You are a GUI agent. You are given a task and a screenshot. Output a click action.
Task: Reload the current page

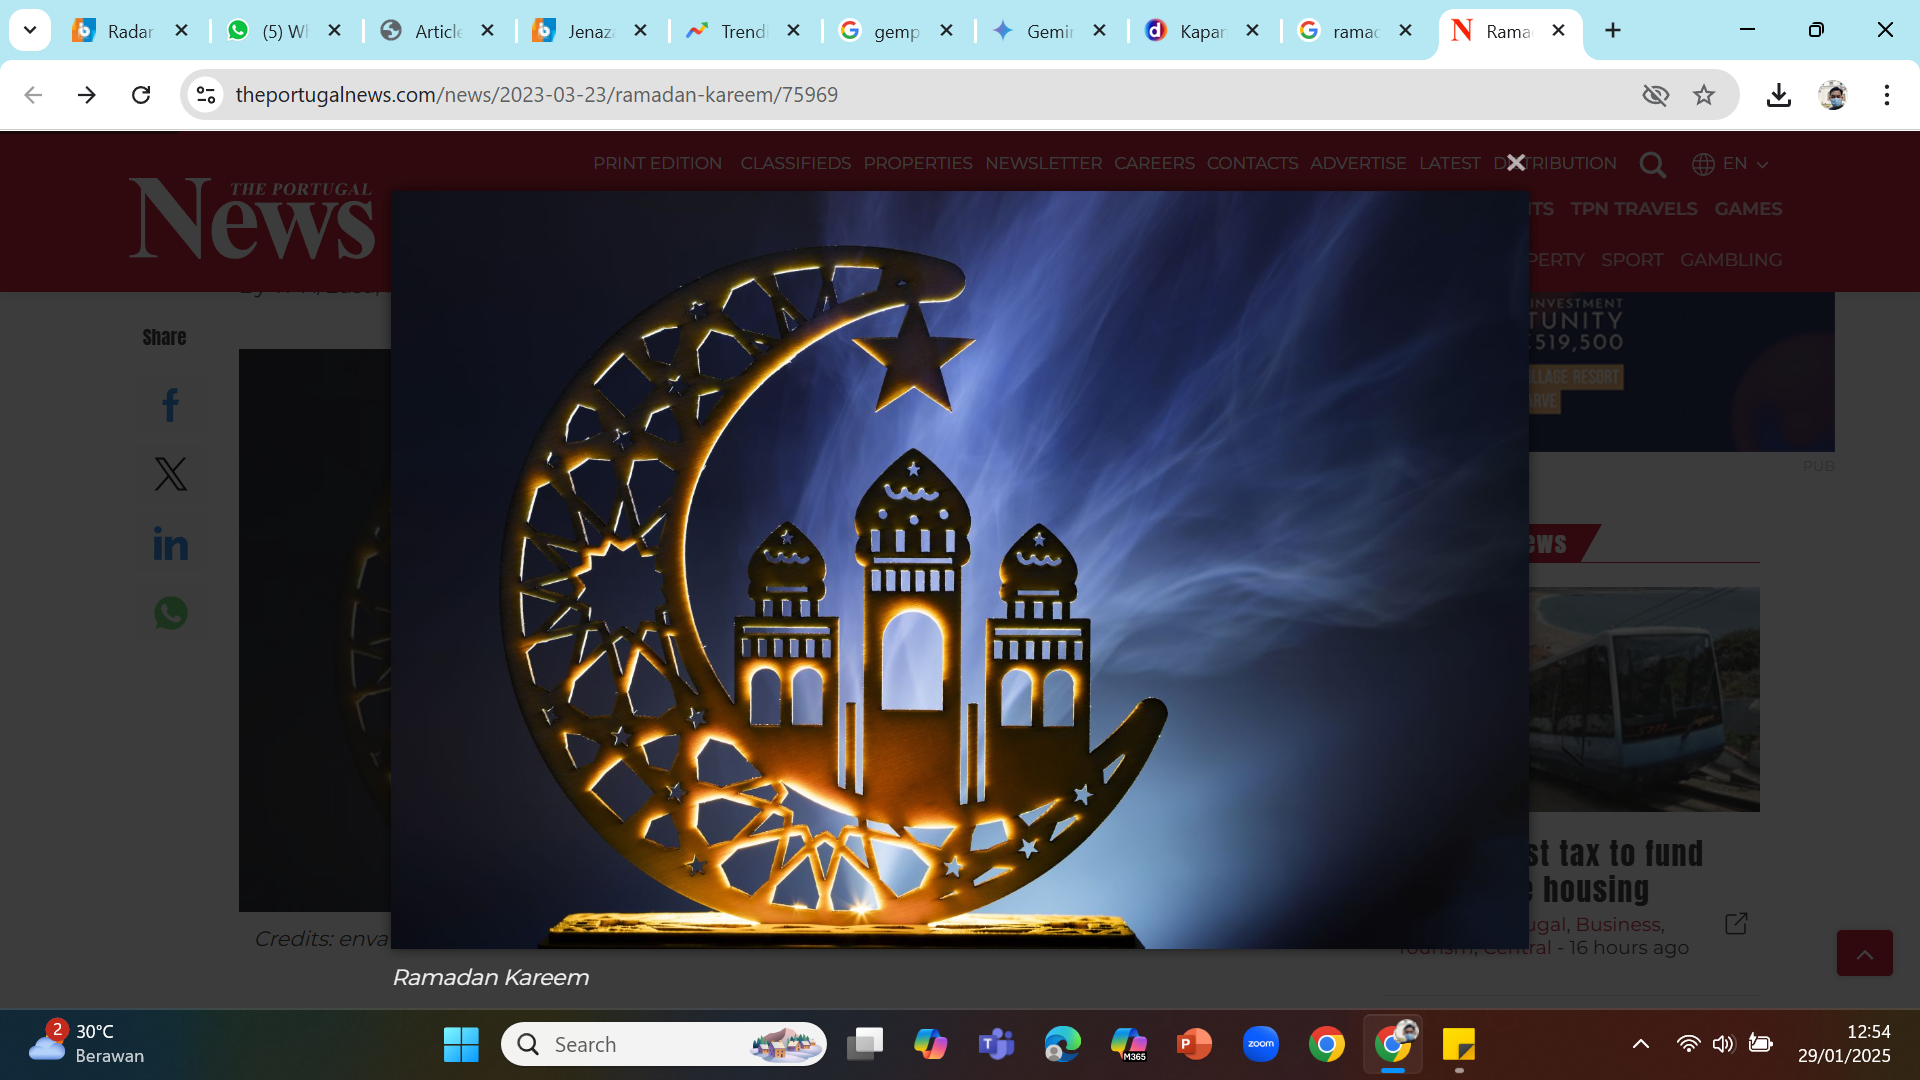(x=141, y=95)
